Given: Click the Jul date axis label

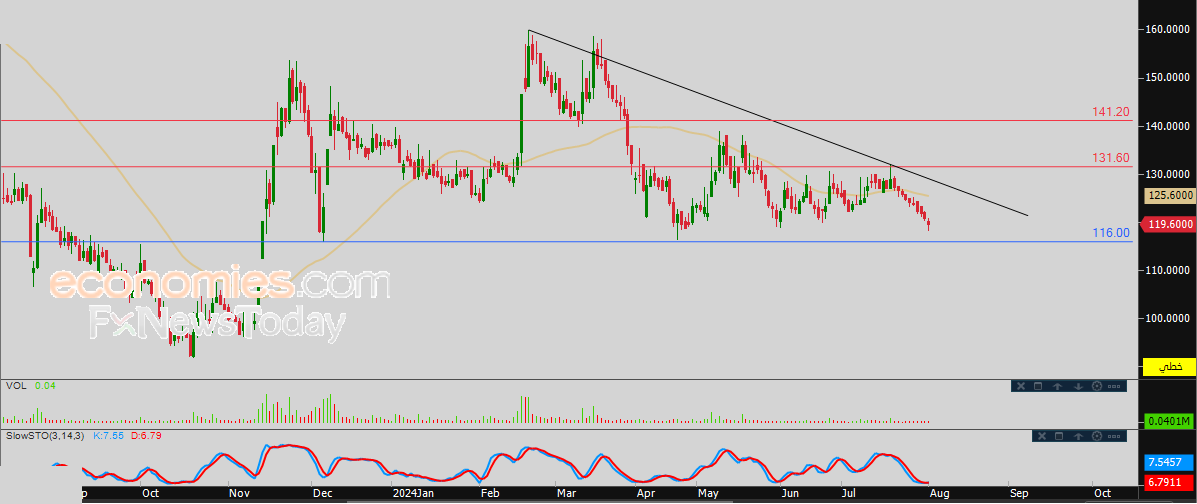Looking at the screenshot, I should coord(847,494).
